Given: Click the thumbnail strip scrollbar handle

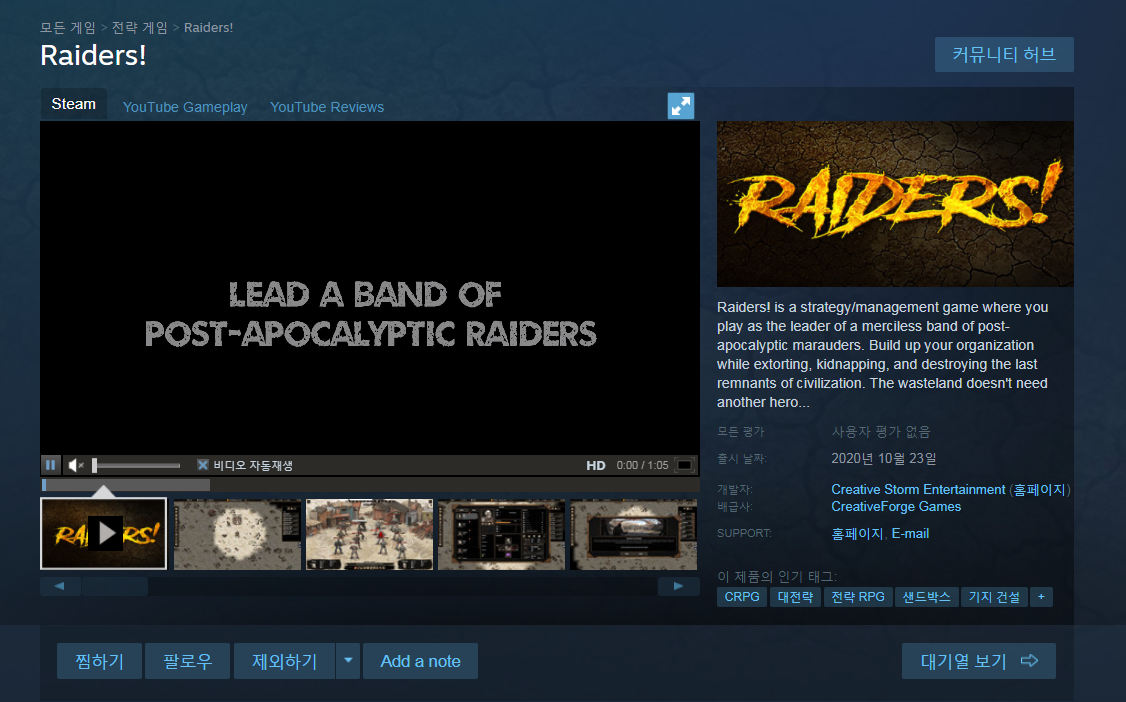Looking at the screenshot, I should (x=115, y=586).
